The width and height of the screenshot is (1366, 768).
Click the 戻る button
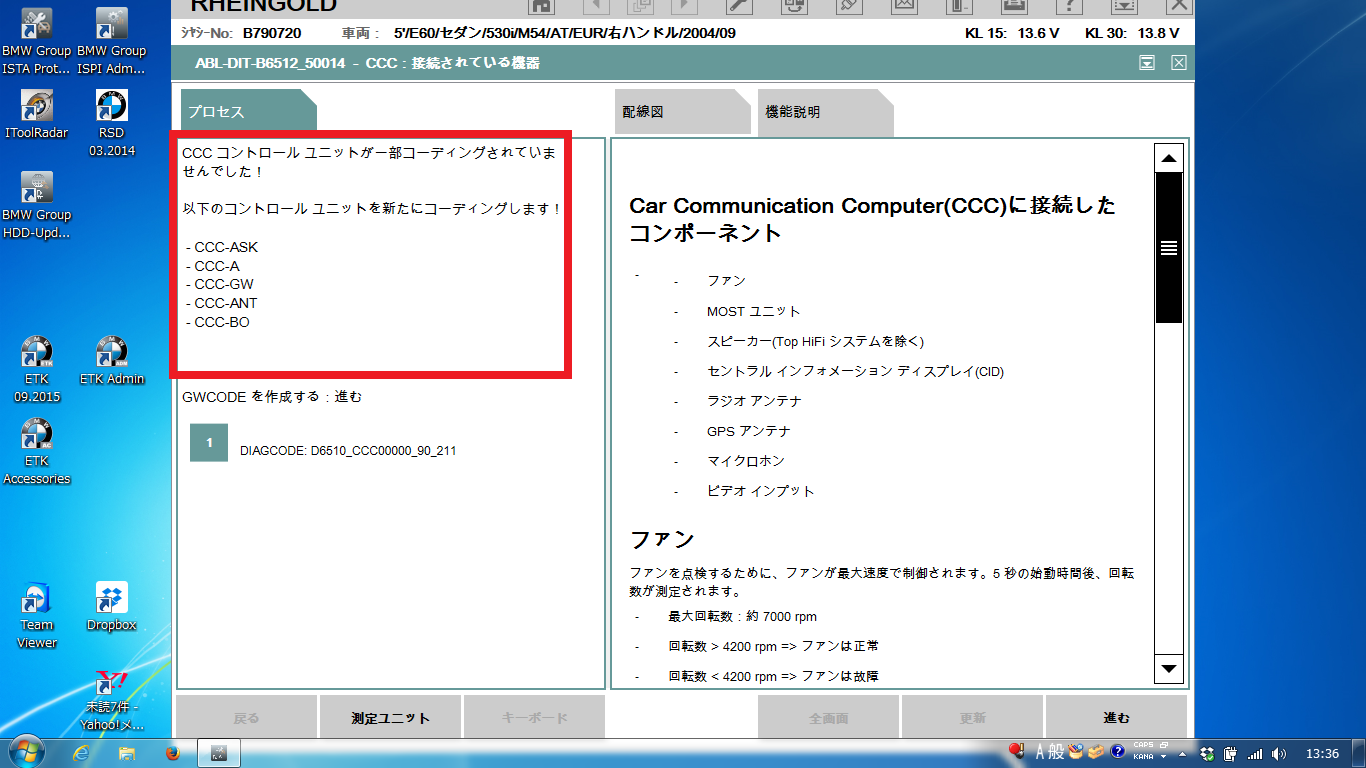246,717
